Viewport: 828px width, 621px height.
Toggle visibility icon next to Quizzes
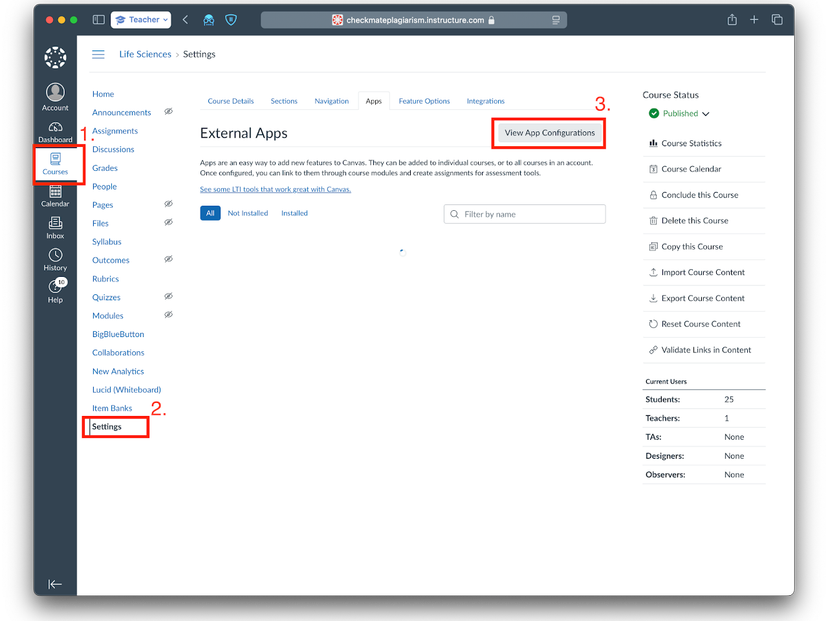coord(167,297)
